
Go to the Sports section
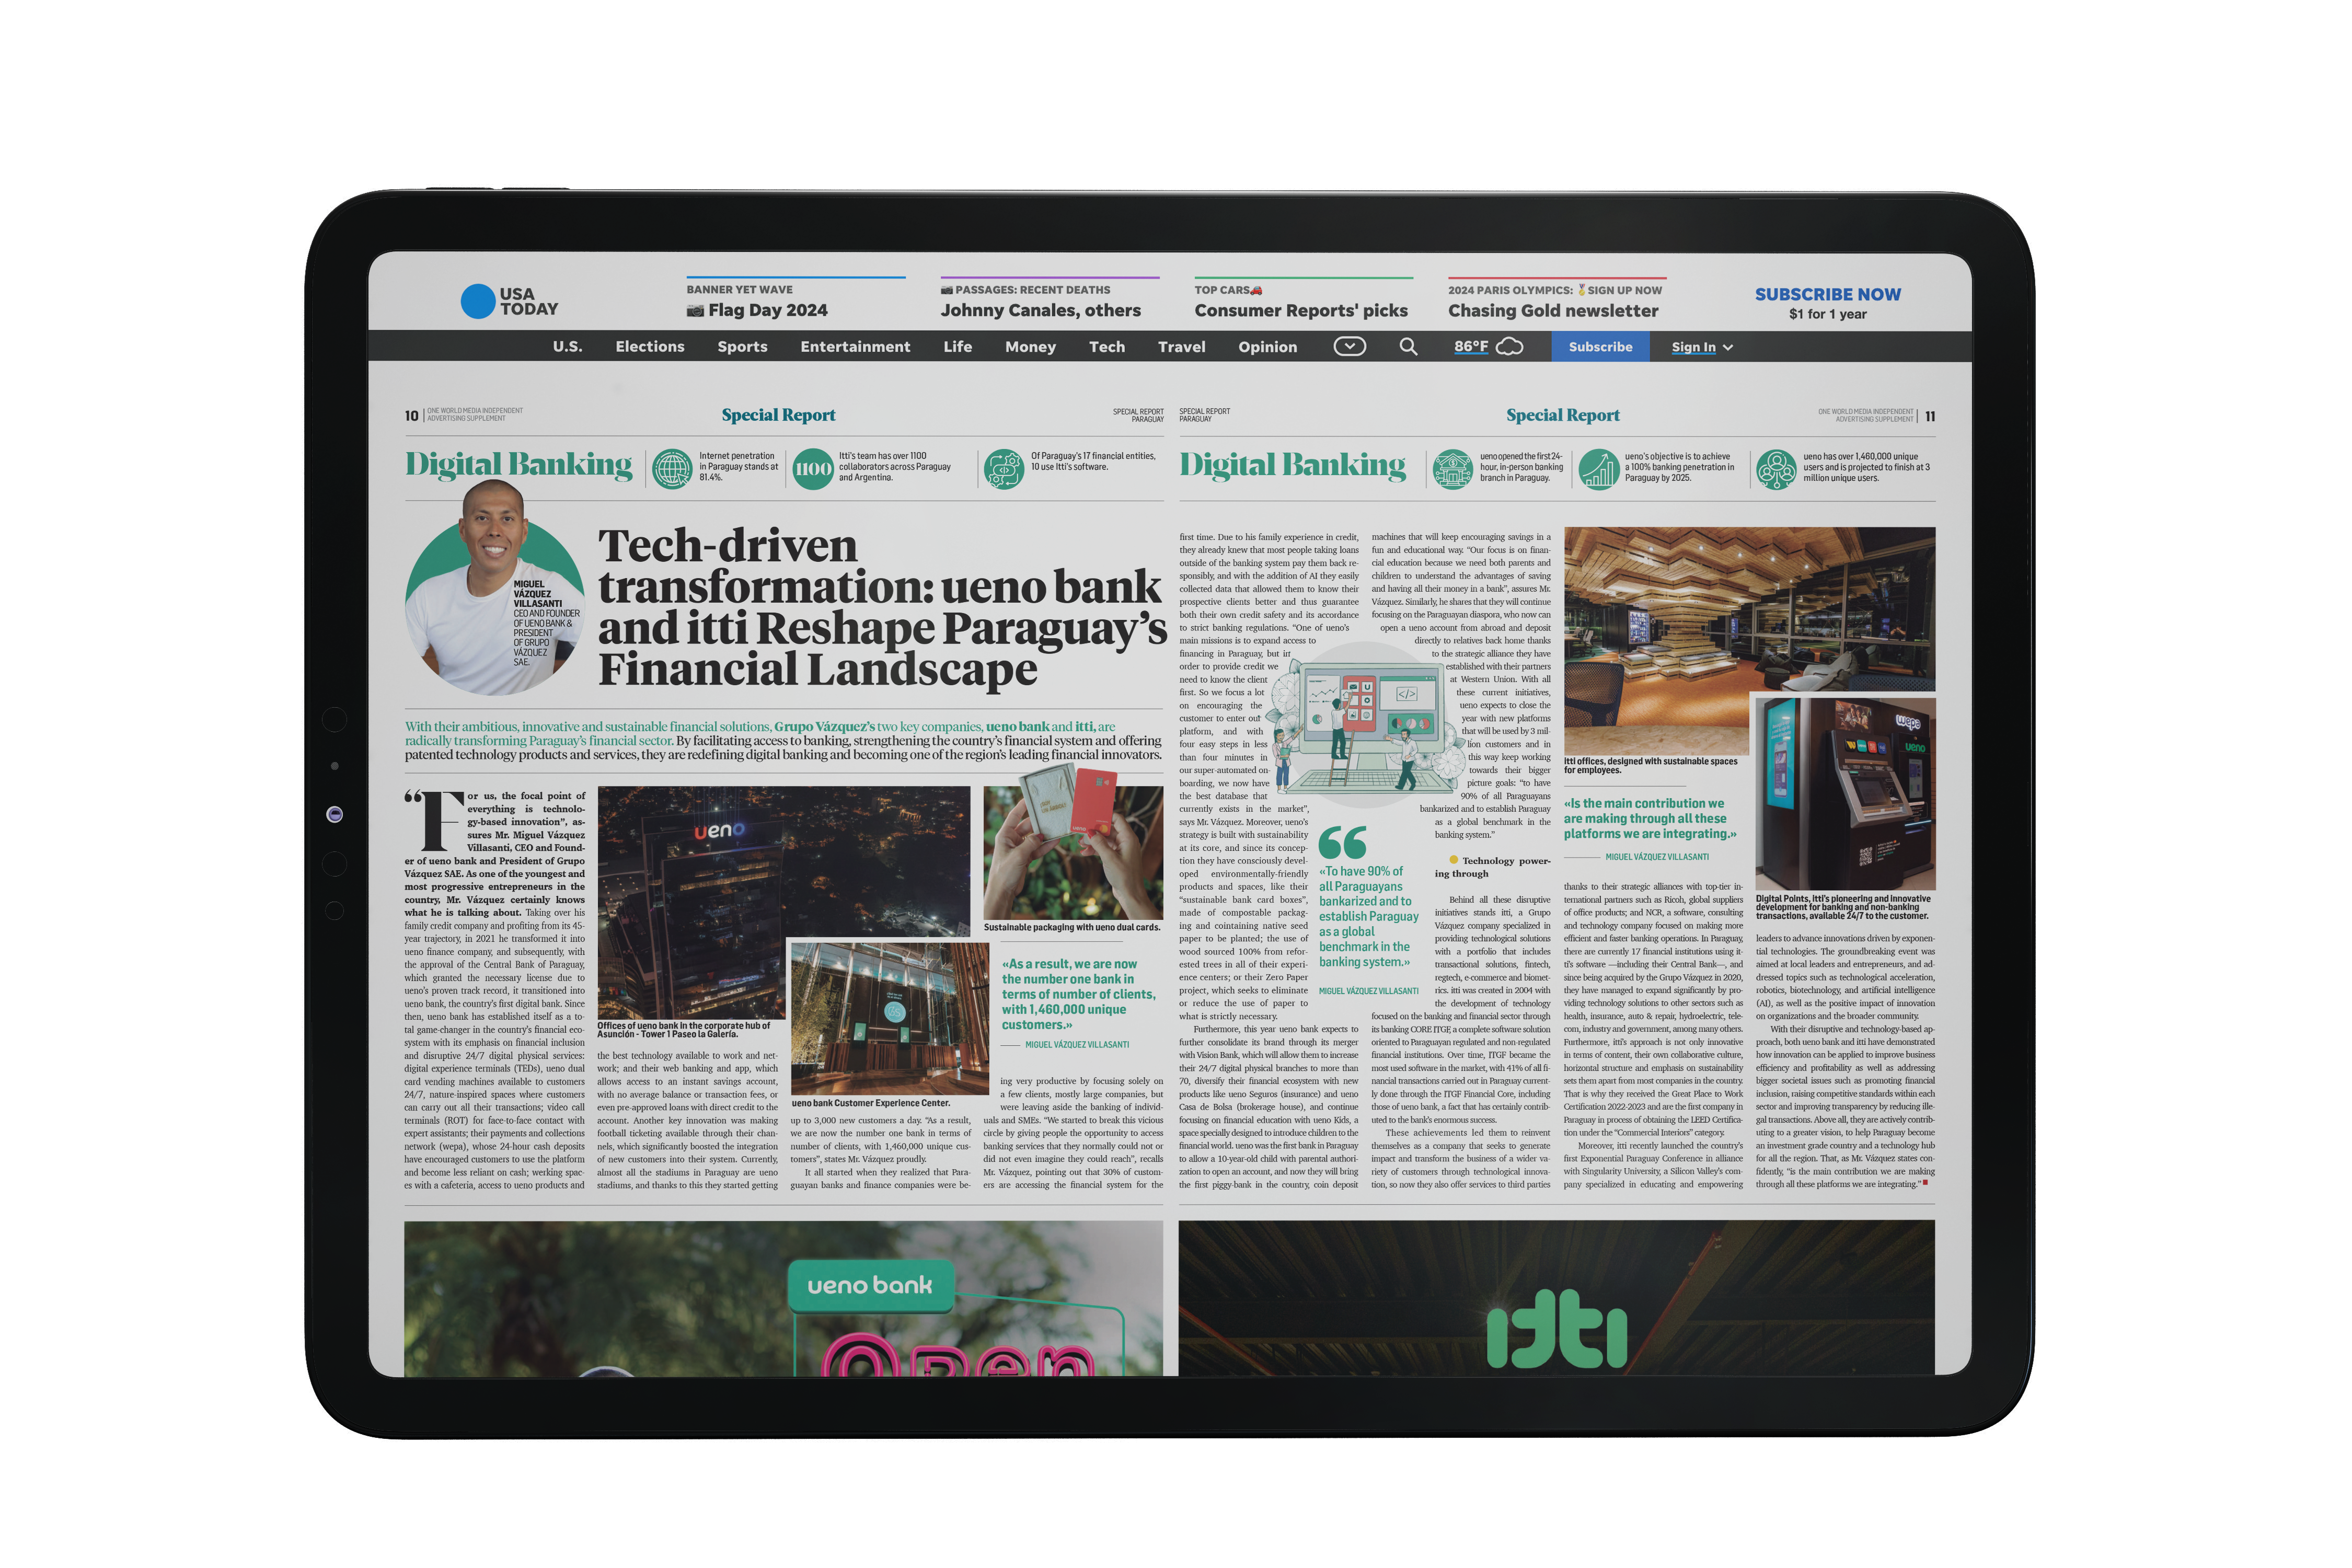[x=742, y=346]
